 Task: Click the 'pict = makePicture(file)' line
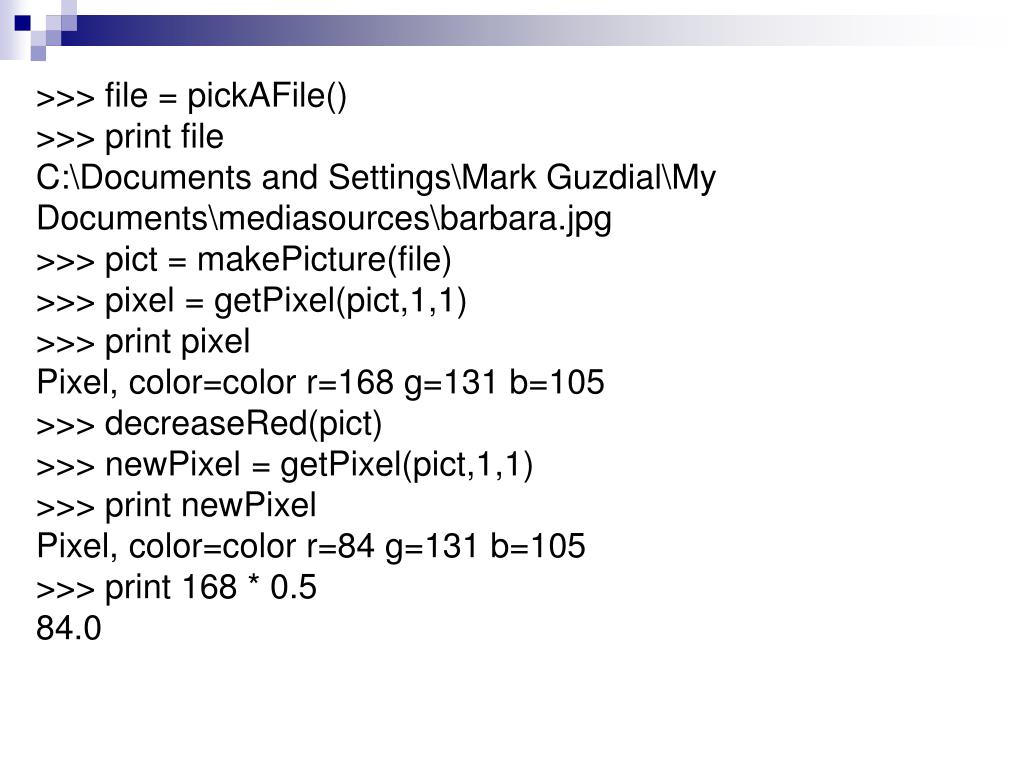[x=278, y=260]
